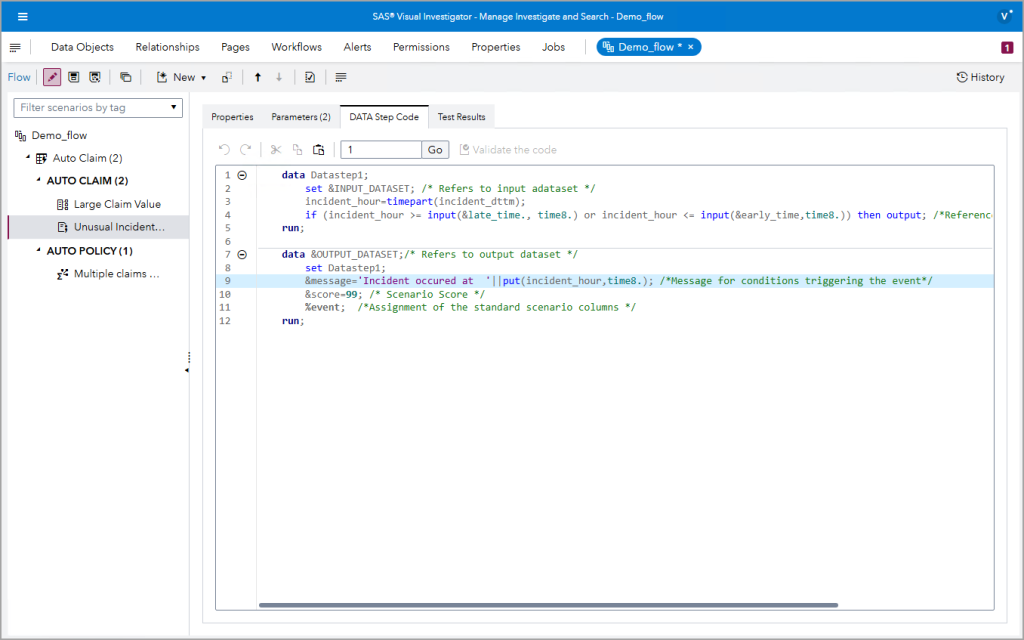Redo a code edit
1024x640 pixels.
(245, 149)
